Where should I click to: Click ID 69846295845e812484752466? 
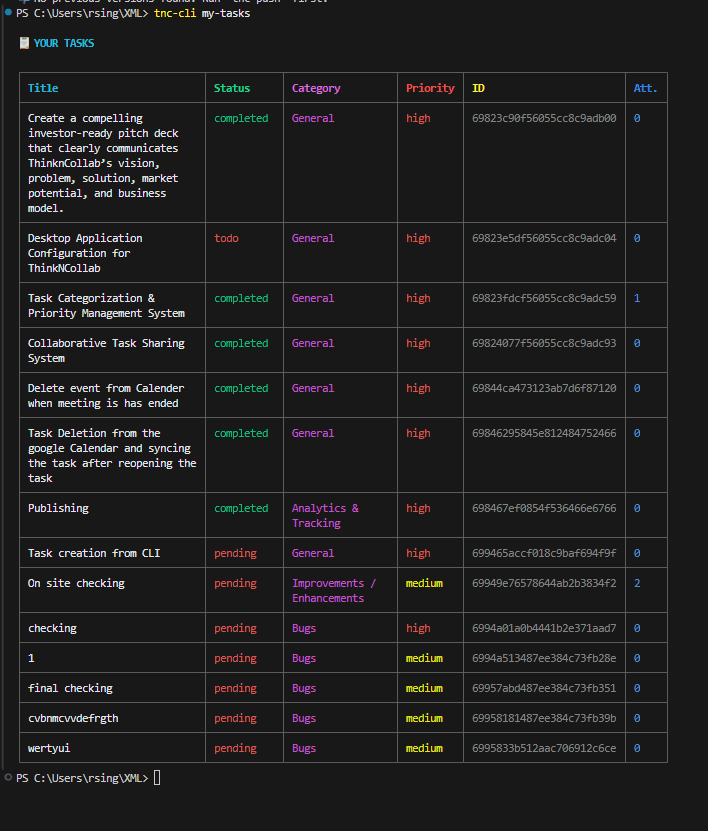[x=544, y=434]
